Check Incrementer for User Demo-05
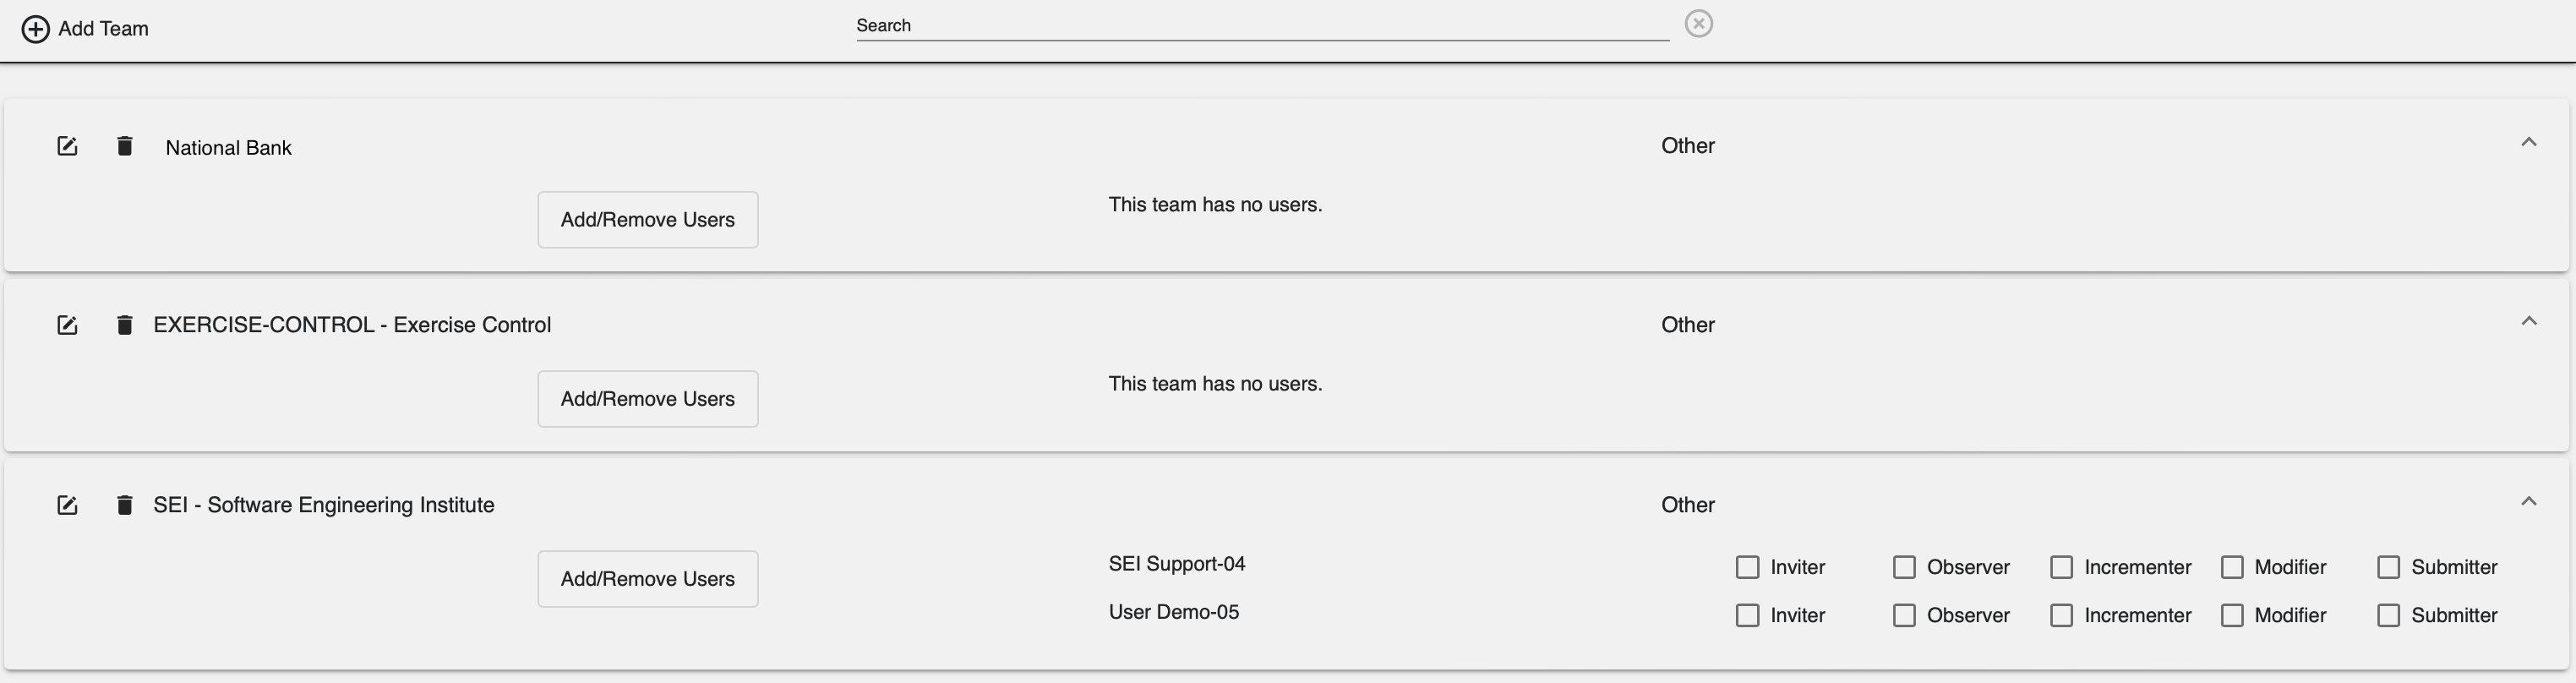The height and width of the screenshot is (683, 2576). (x=2061, y=615)
